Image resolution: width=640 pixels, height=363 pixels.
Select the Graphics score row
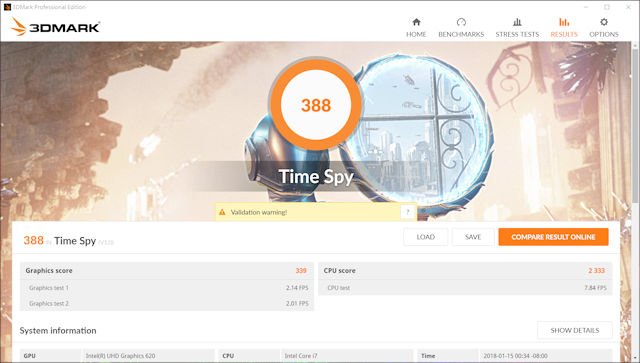(x=167, y=270)
